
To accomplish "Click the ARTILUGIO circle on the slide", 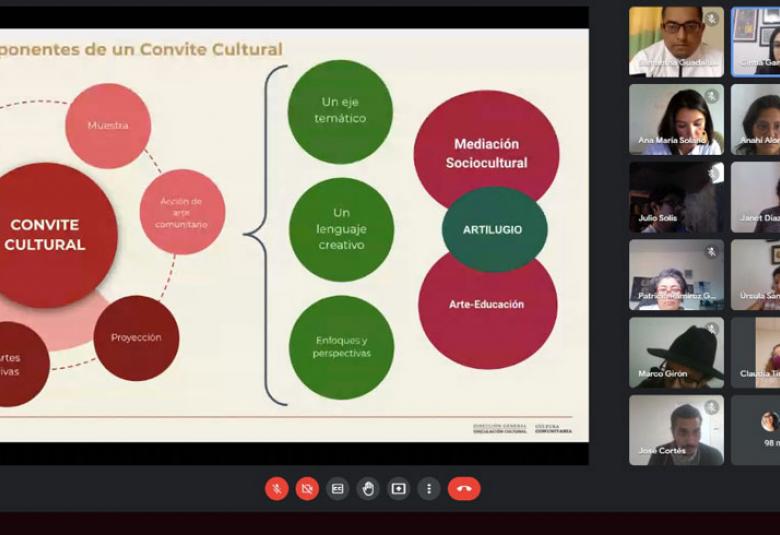I will (494, 229).
